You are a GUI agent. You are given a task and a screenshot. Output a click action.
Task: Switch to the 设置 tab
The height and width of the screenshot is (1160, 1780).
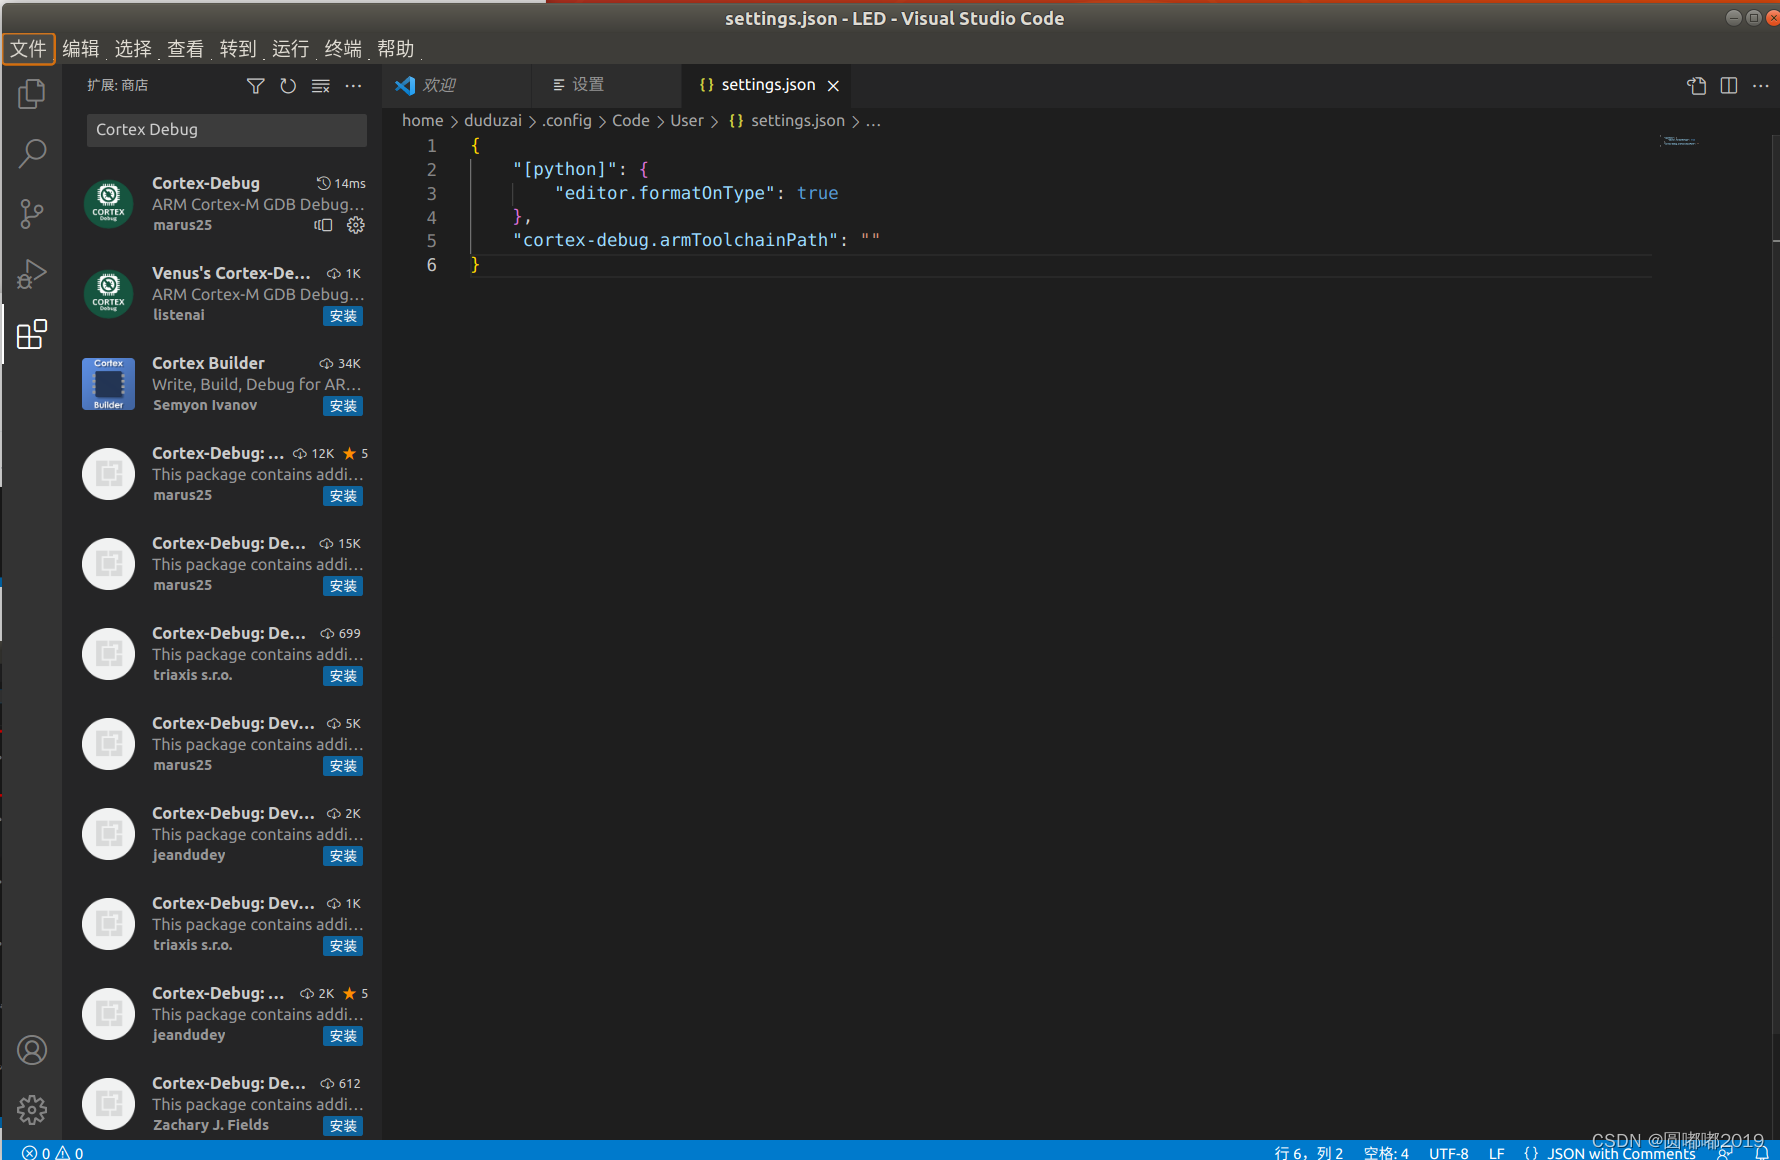606,86
